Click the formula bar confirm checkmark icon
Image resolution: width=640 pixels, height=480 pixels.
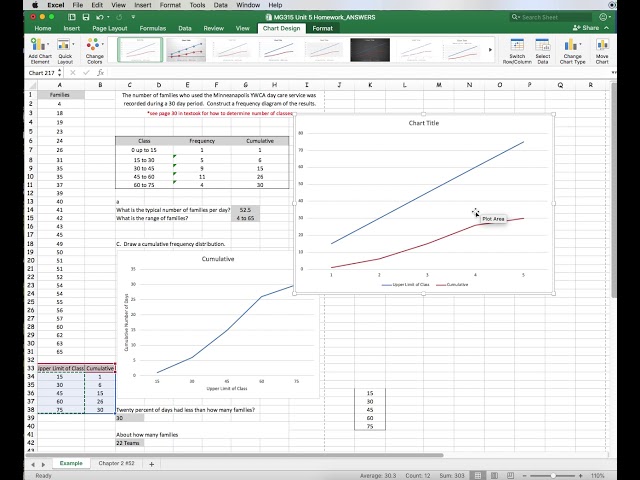pyautogui.click(x=86, y=73)
